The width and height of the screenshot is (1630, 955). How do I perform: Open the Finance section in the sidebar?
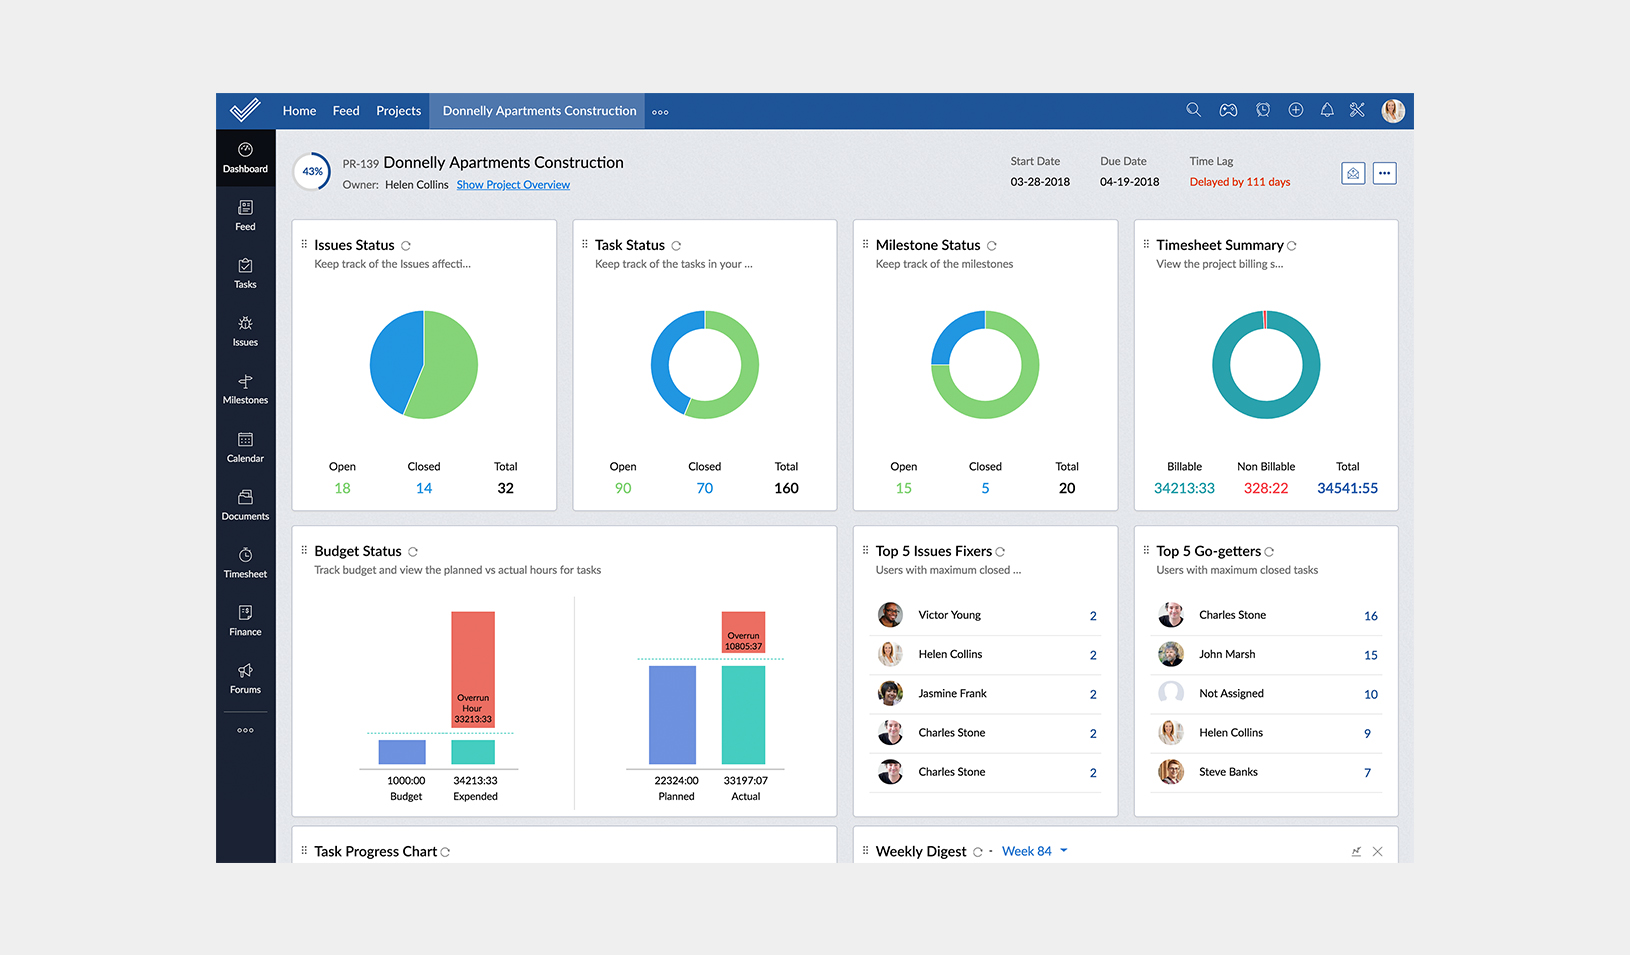pos(245,620)
